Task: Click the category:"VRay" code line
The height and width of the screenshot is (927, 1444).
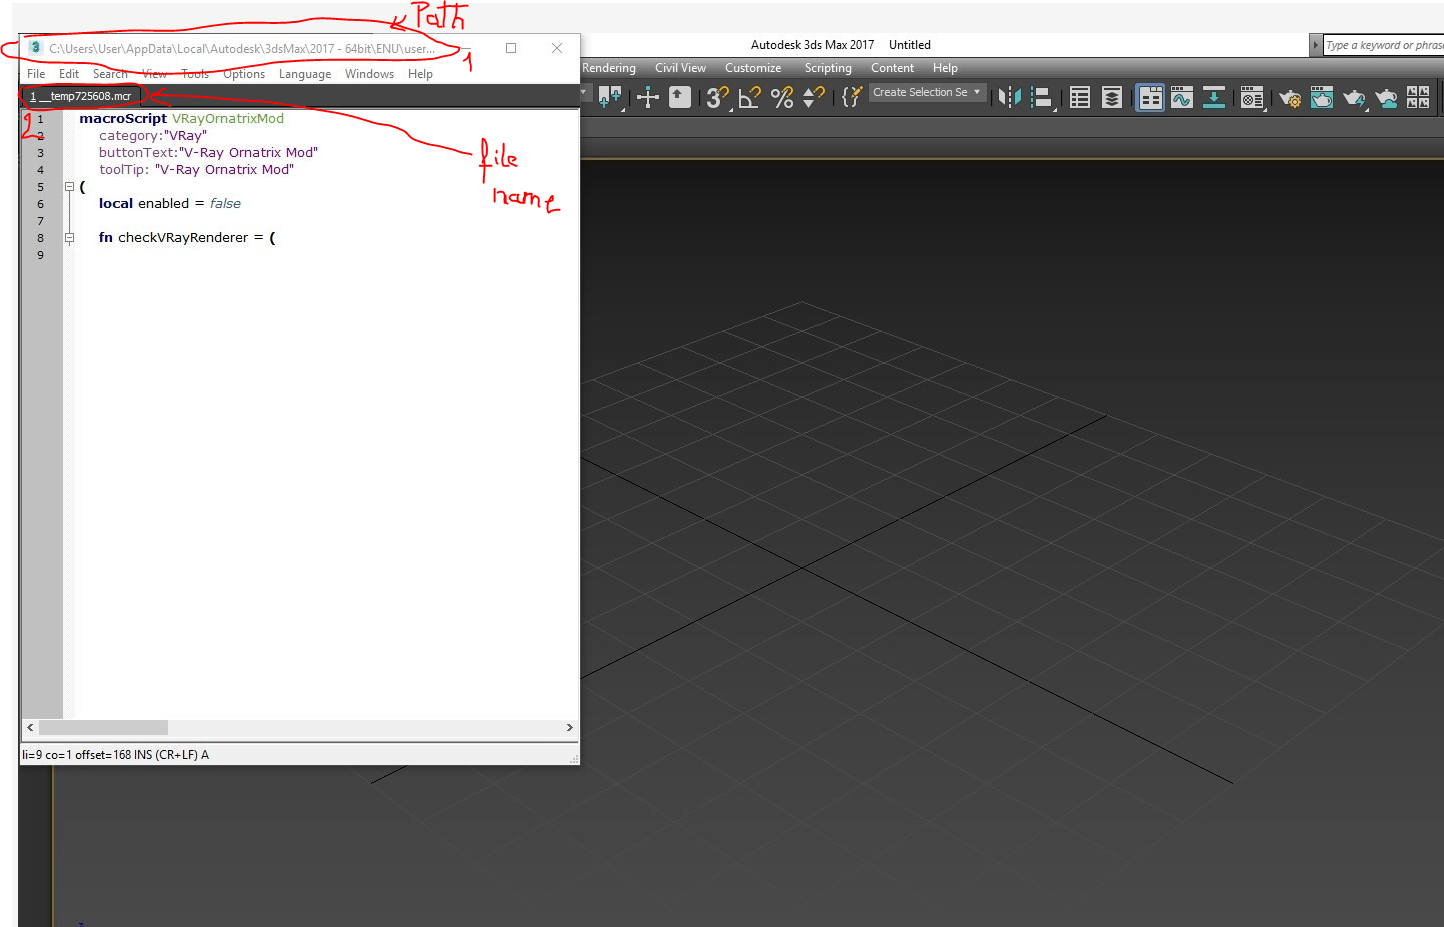Action: (x=153, y=136)
